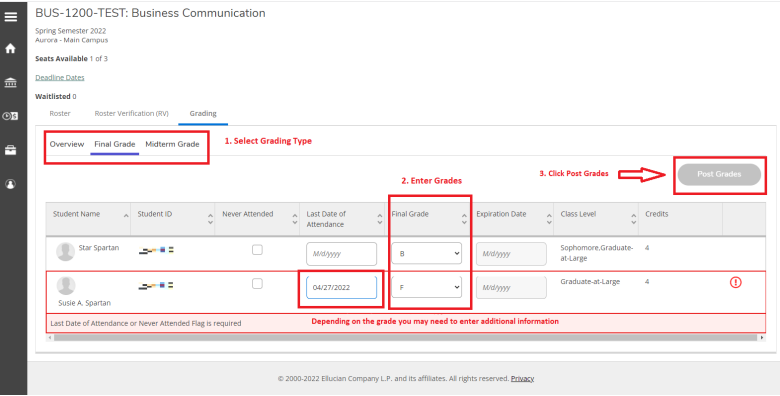
Task: Click the Graduate-at-Large text in Susie's row
Action: coord(590,282)
